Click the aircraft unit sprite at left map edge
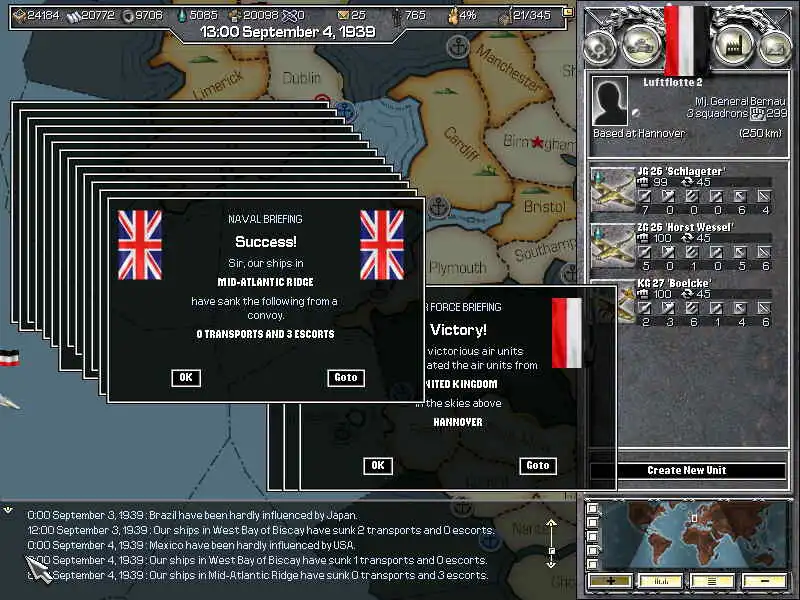The height and width of the screenshot is (600, 800). [x=9, y=402]
